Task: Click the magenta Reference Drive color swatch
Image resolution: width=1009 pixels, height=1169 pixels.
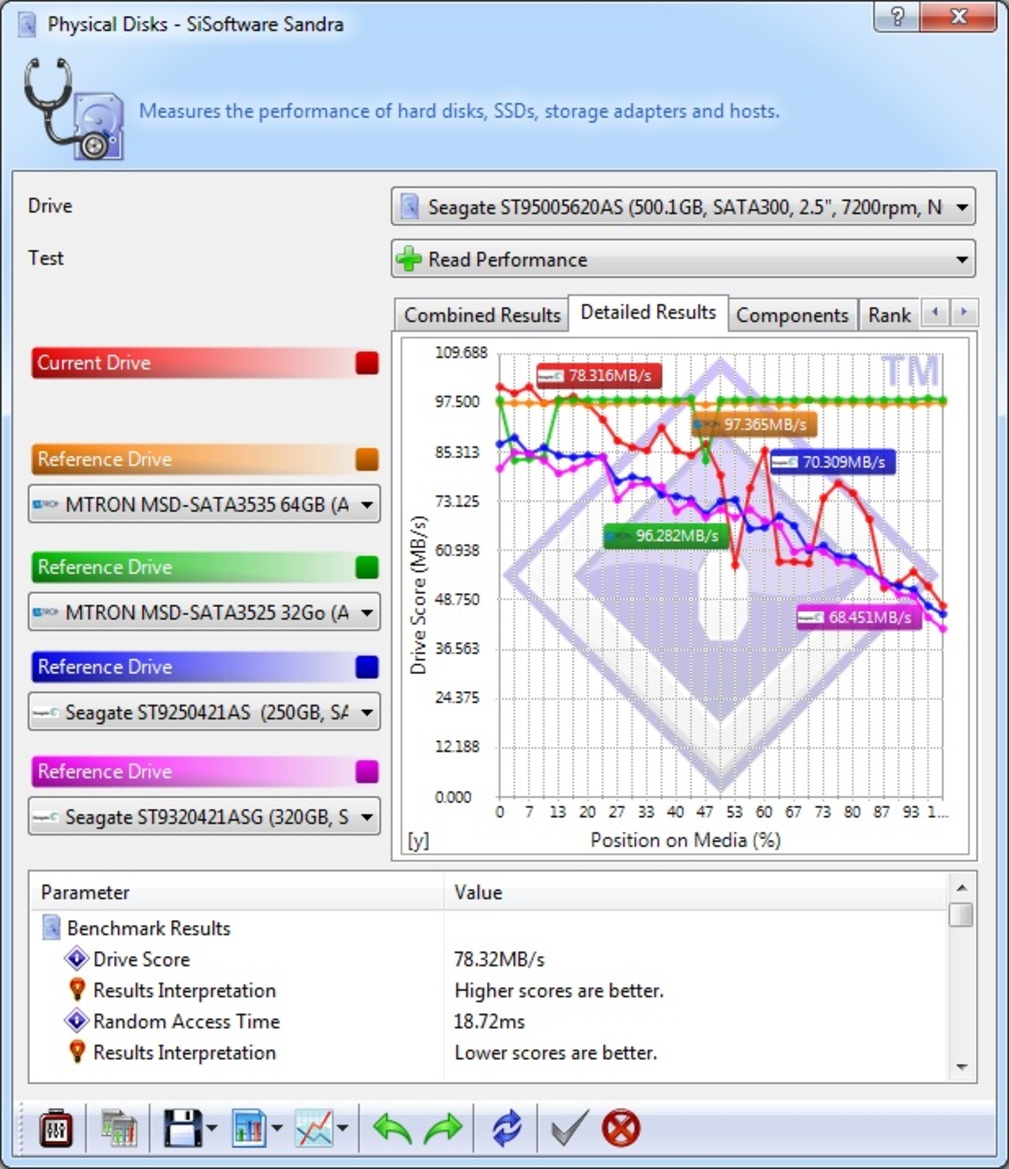Action: coord(367,771)
